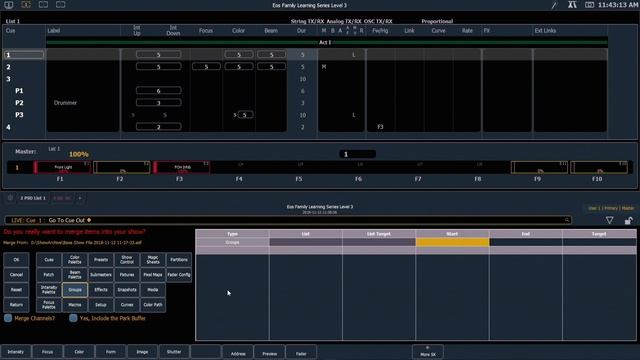This screenshot has width=640, height=360.
Task: Click the gear icon left of PSD tab
Action: coord(10,198)
